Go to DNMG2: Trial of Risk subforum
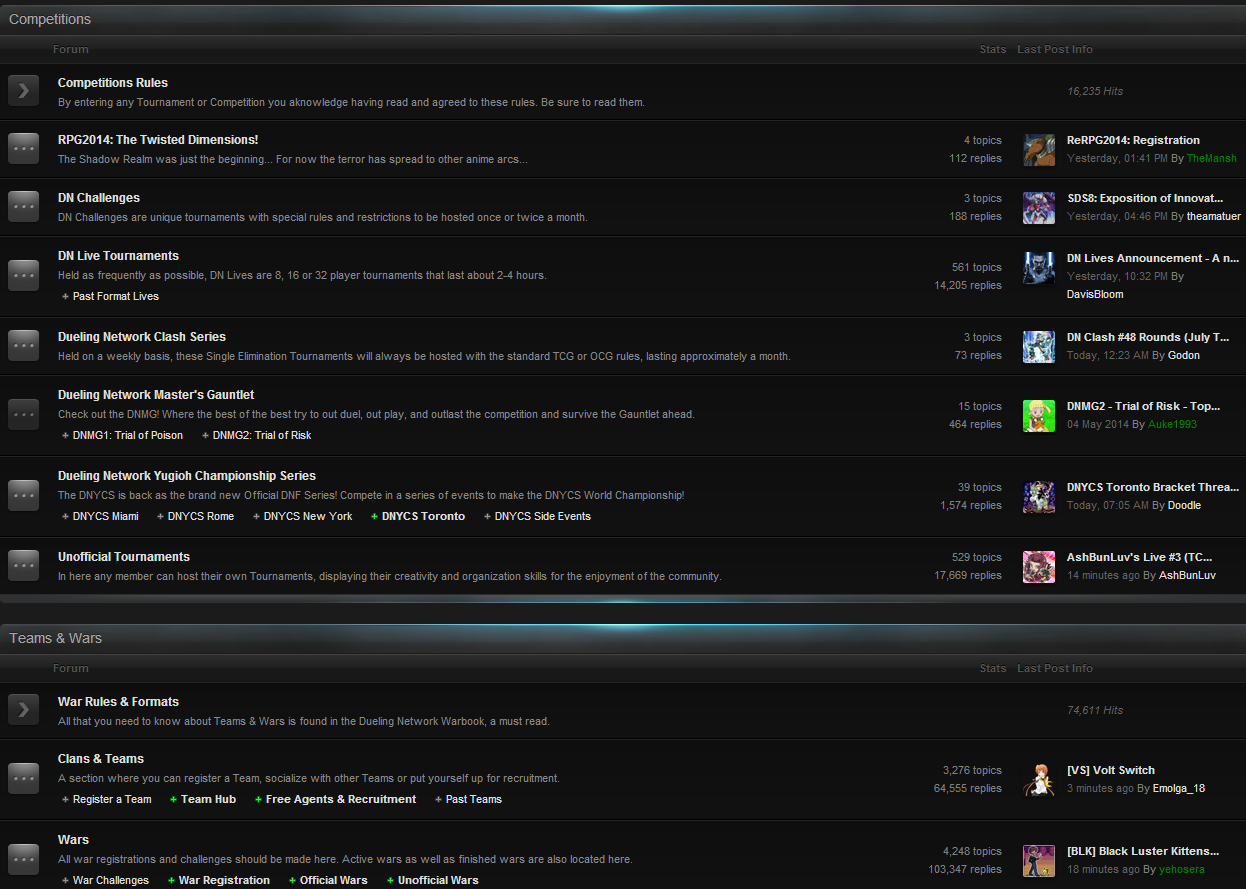This screenshot has height=889, width=1246. coord(262,435)
